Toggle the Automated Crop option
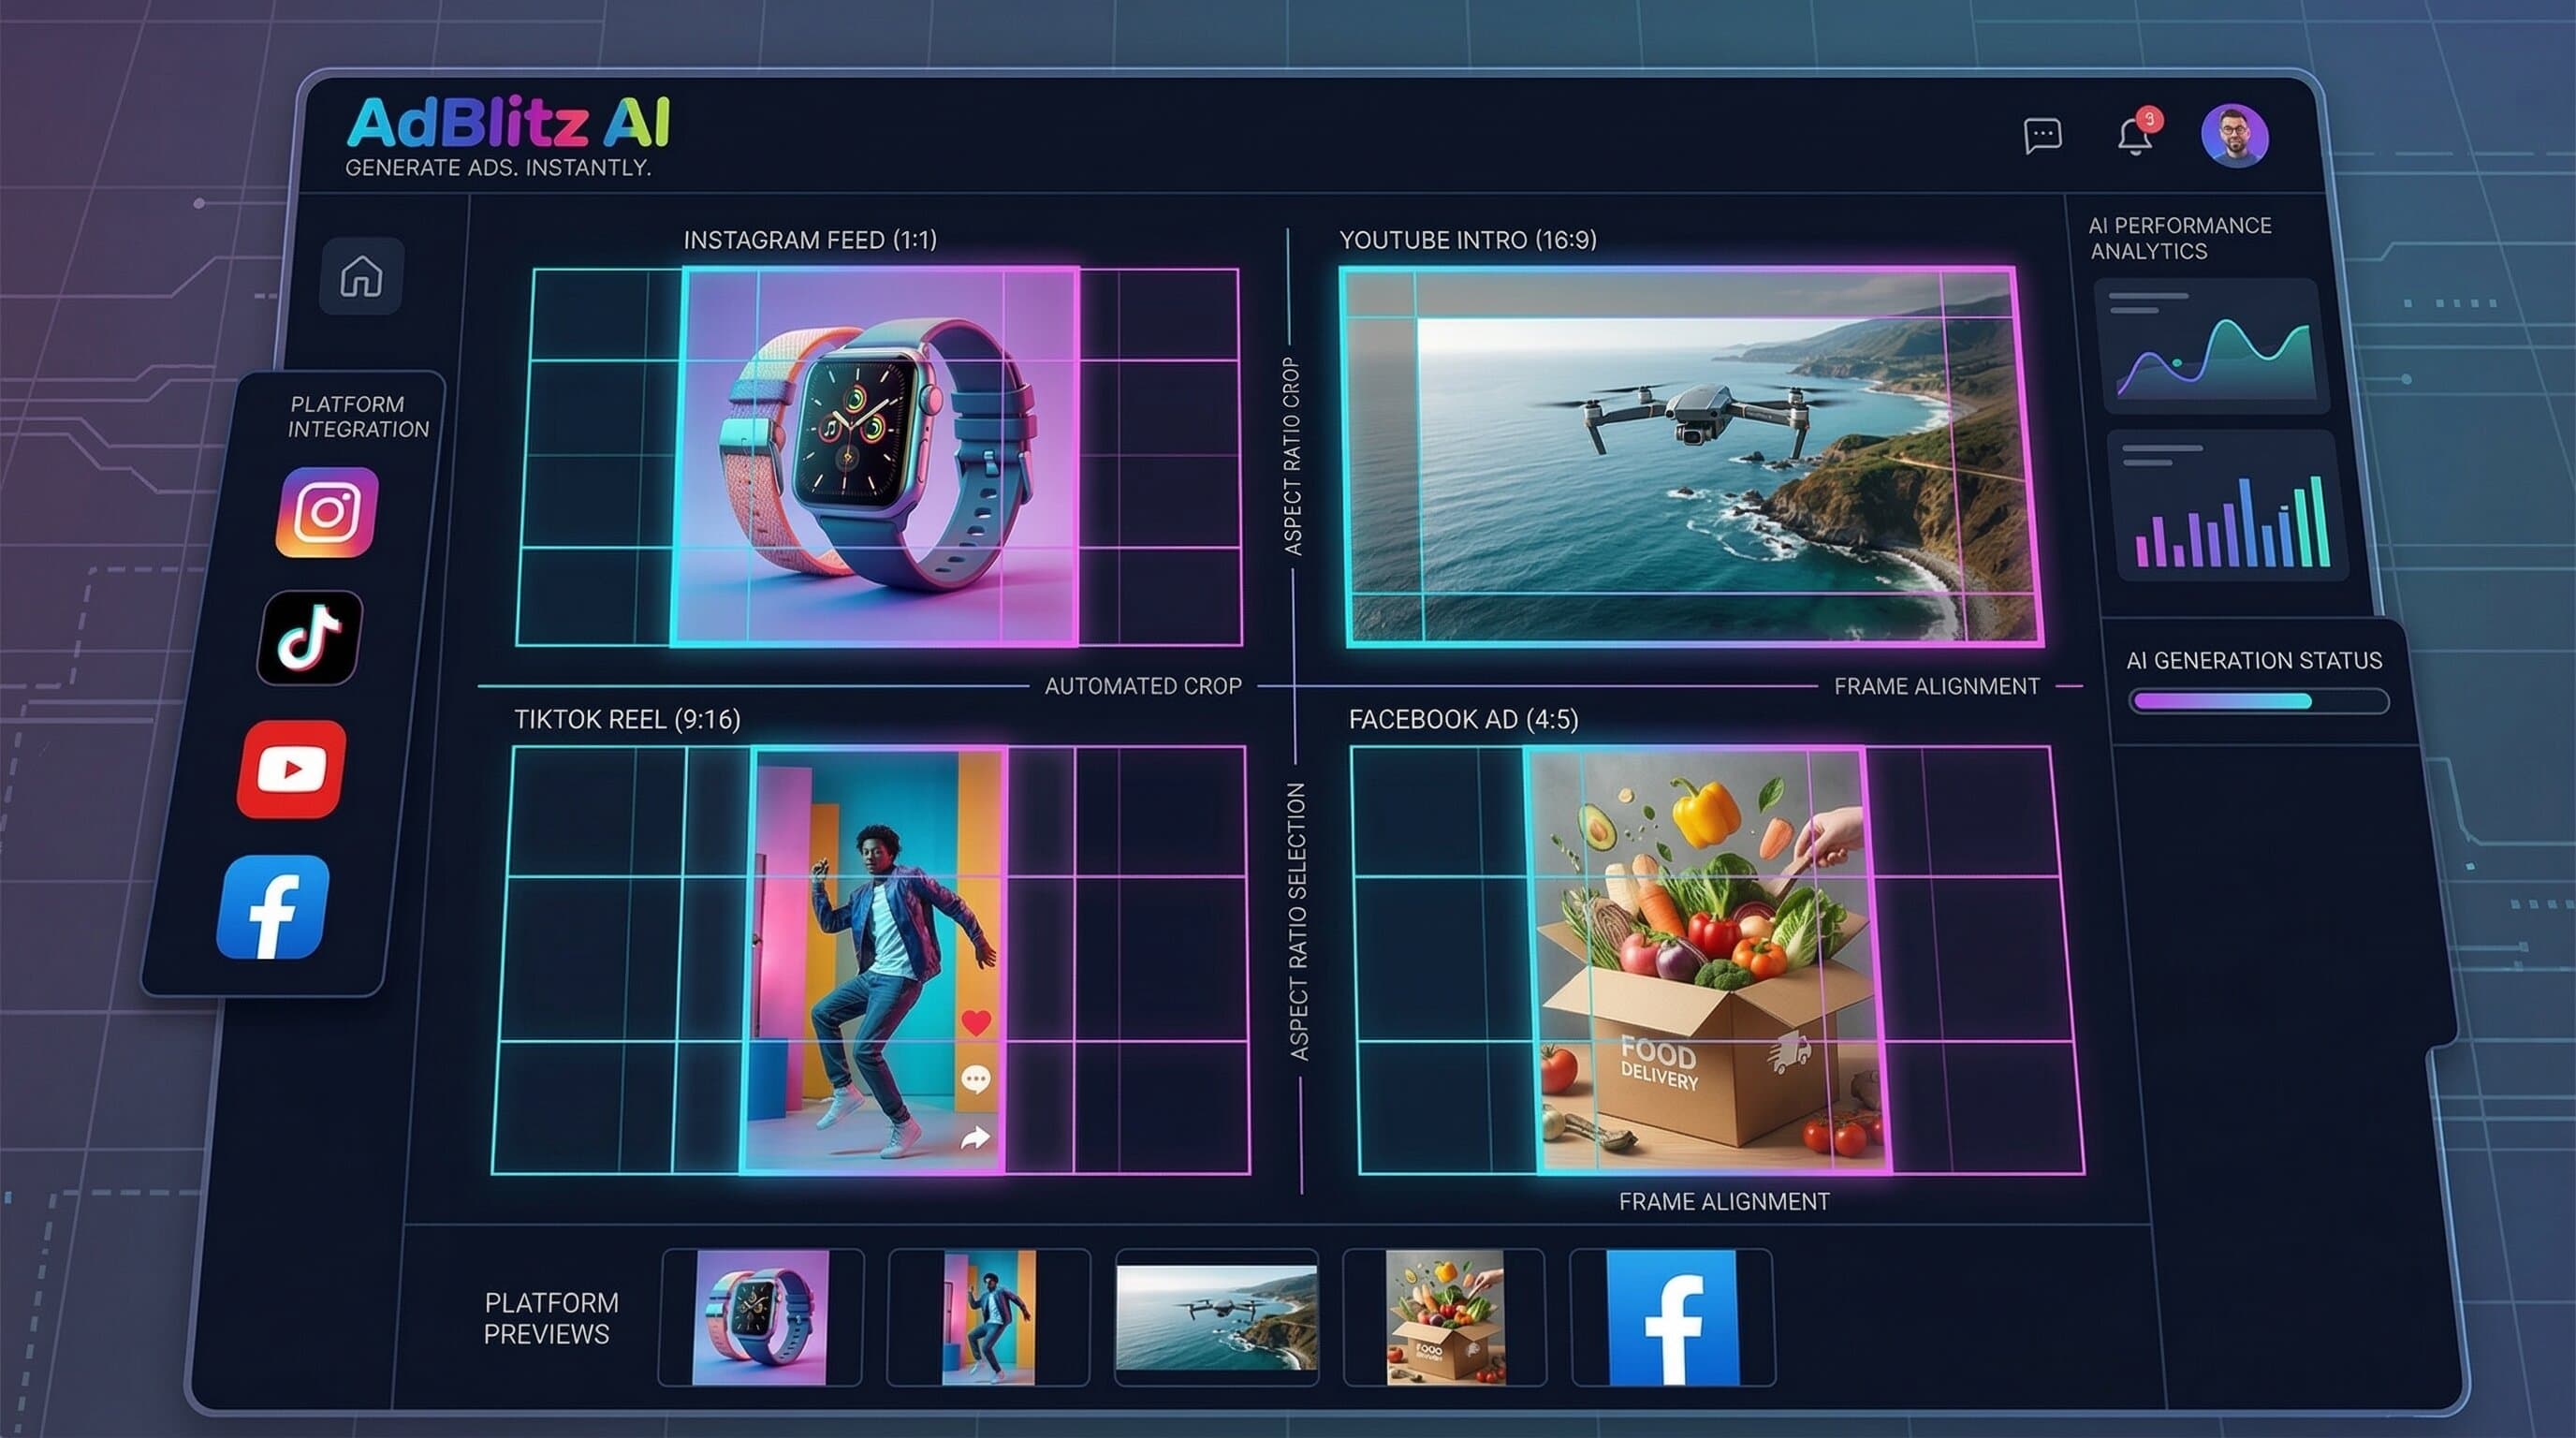2576x1438 pixels. click(x=1143, y=686)
